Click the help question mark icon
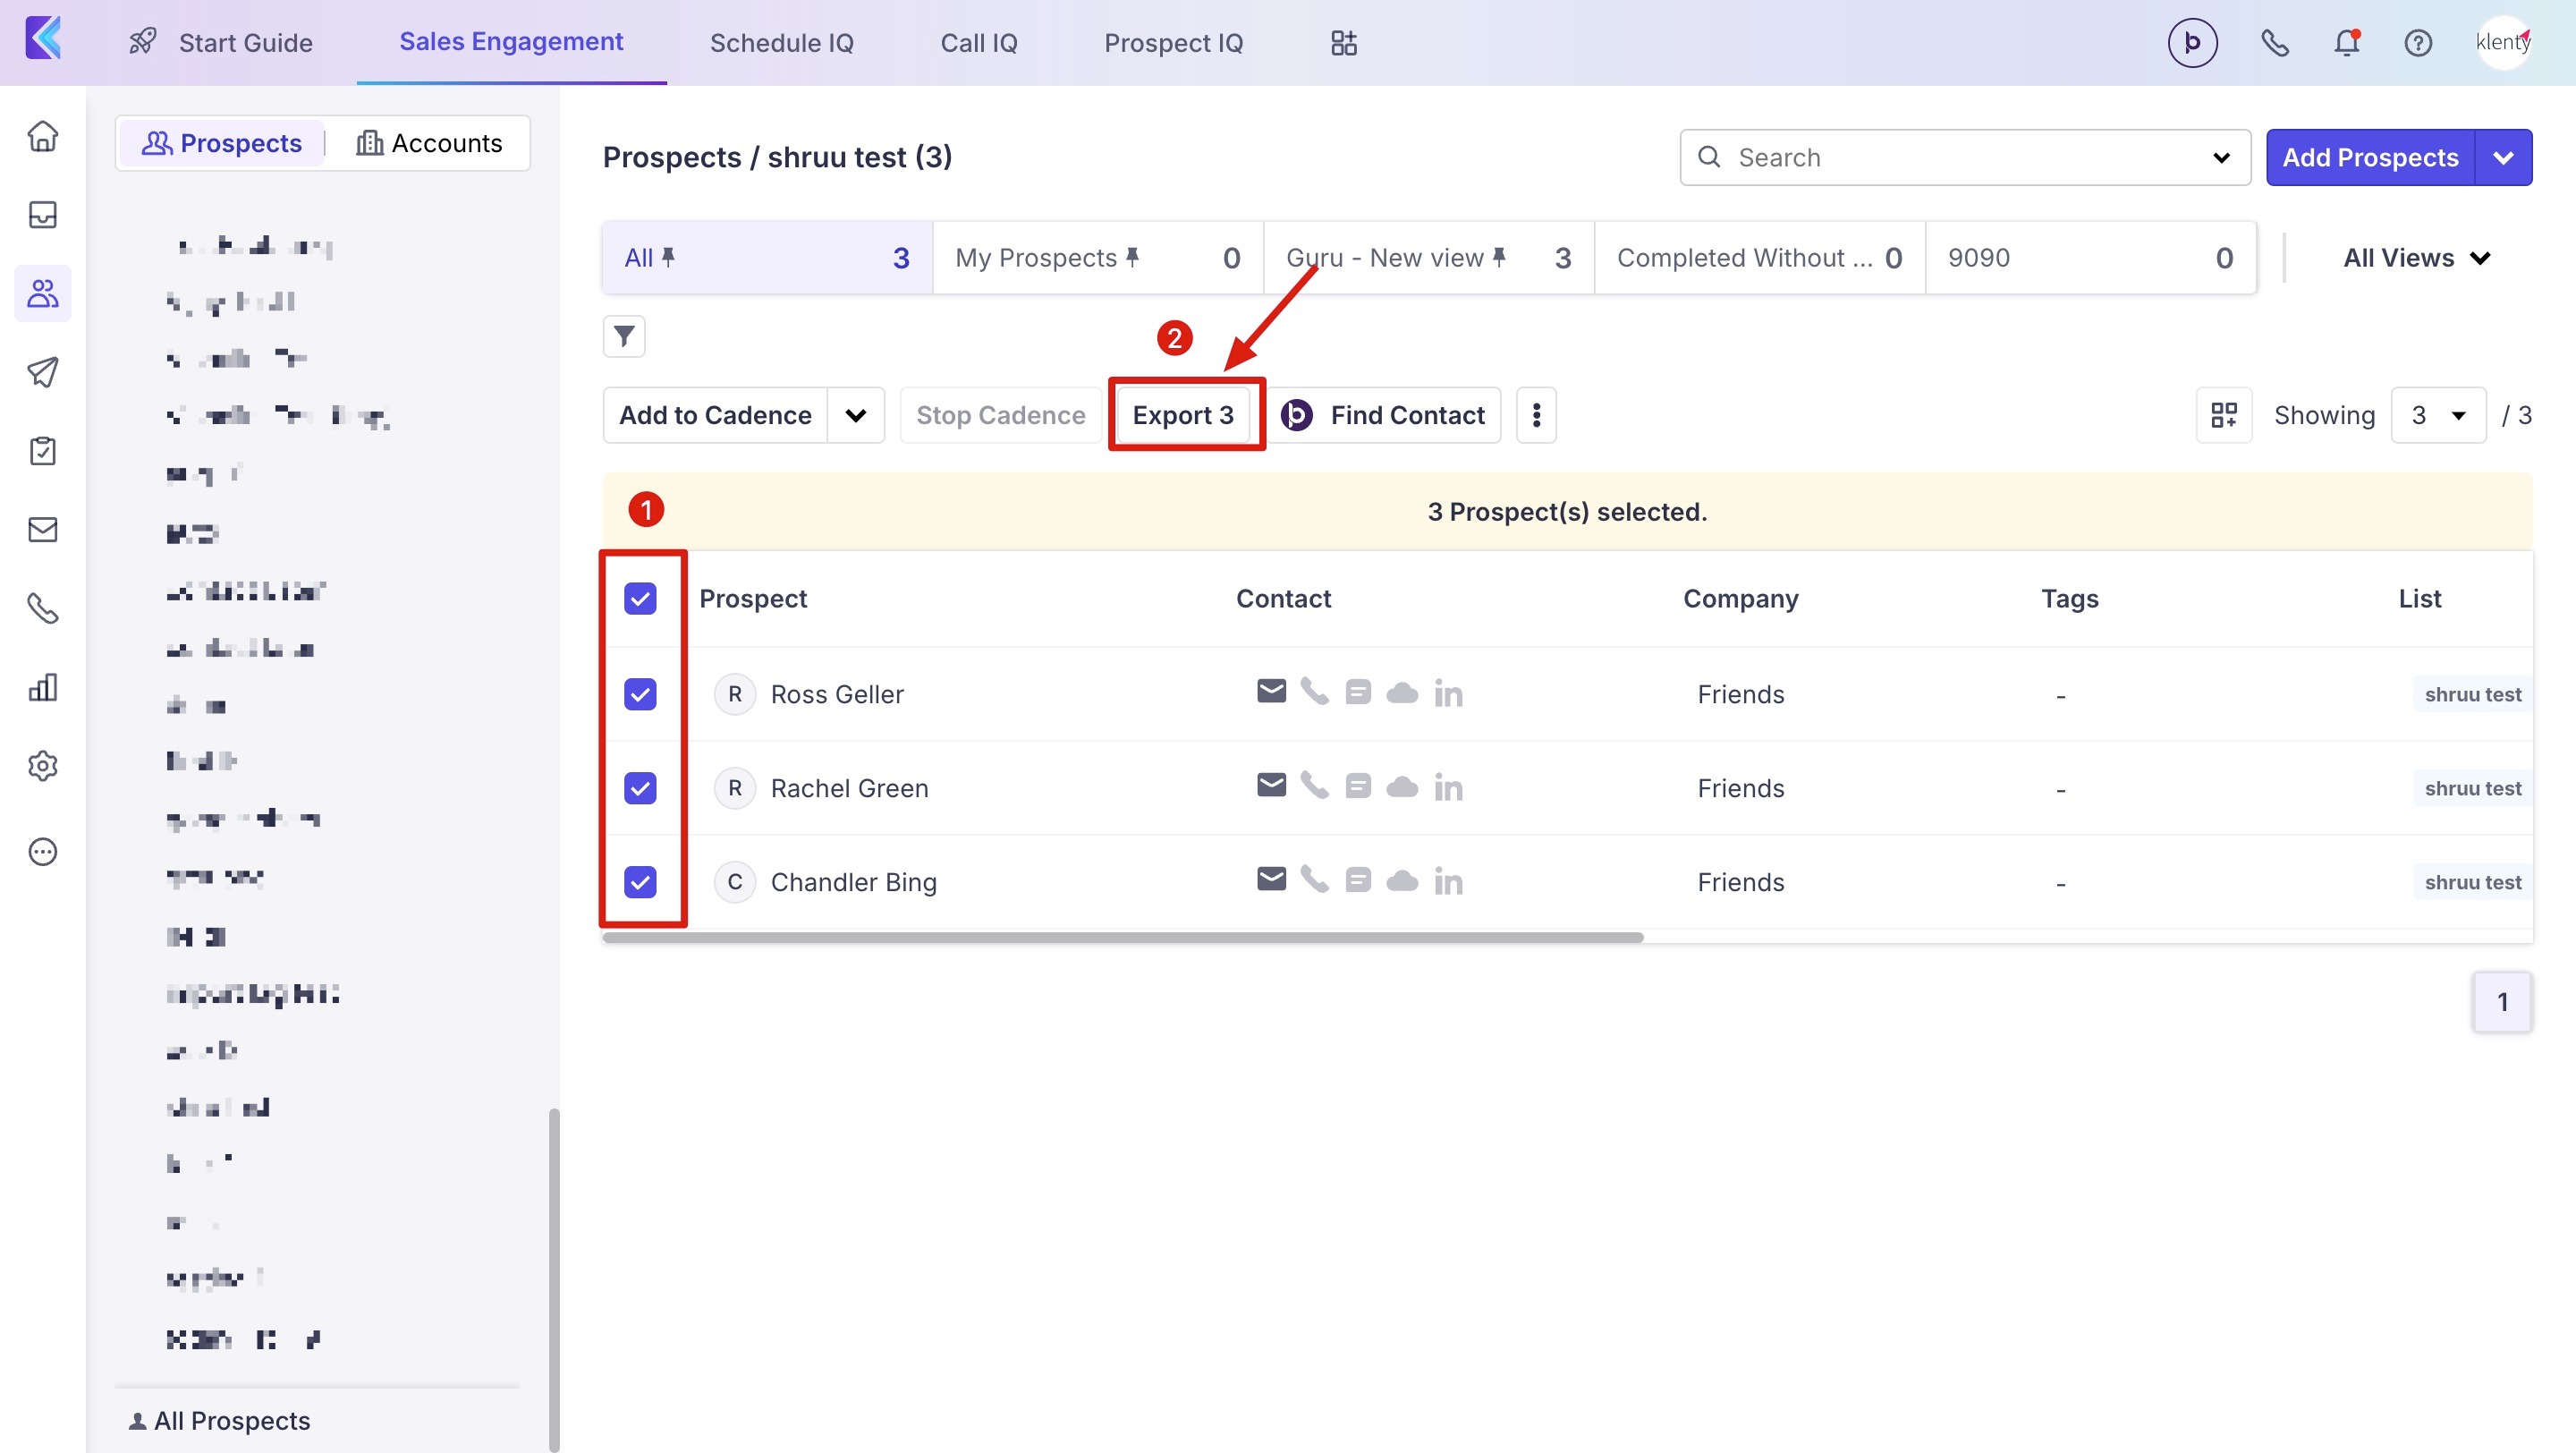2576x1453 pixels. 2418,43
